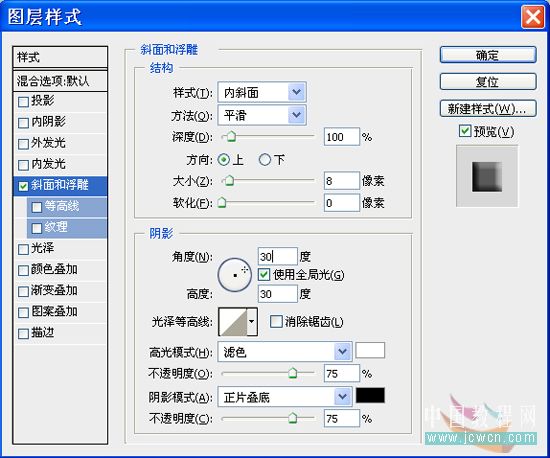Select the 光泽 list item label
The width and height of the screenshot is (550, 458).
point(43,248)
